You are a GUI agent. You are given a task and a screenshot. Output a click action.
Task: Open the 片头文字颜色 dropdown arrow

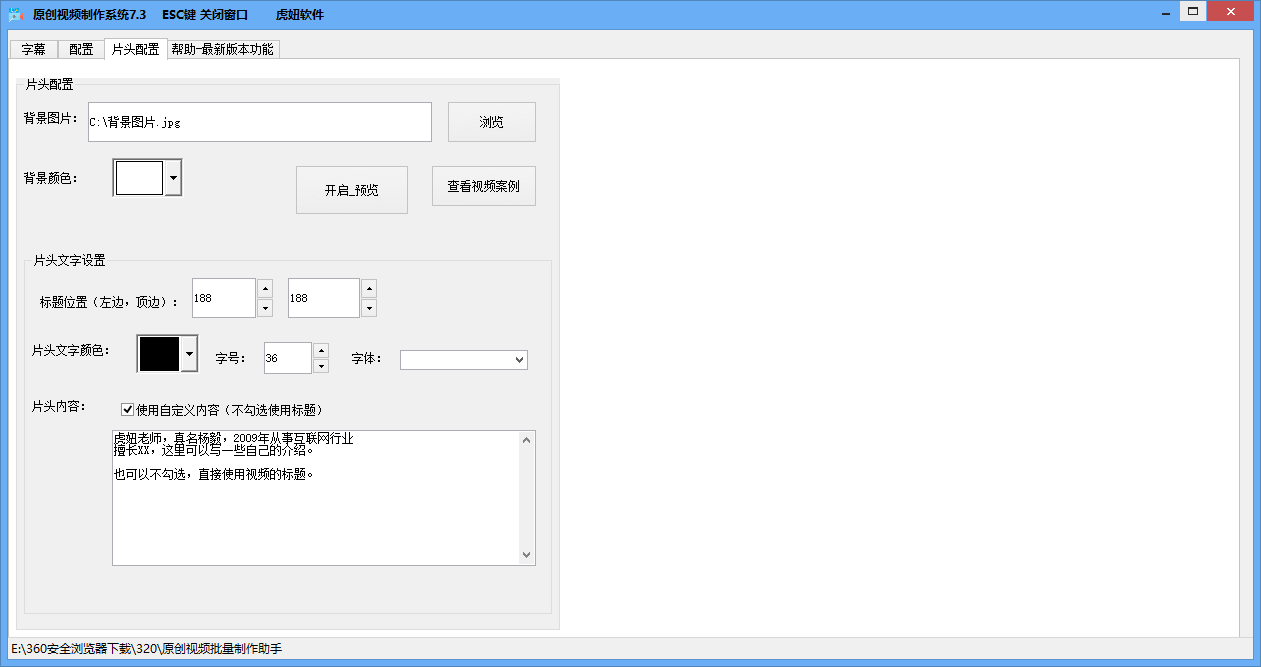[x=189, y=354]
